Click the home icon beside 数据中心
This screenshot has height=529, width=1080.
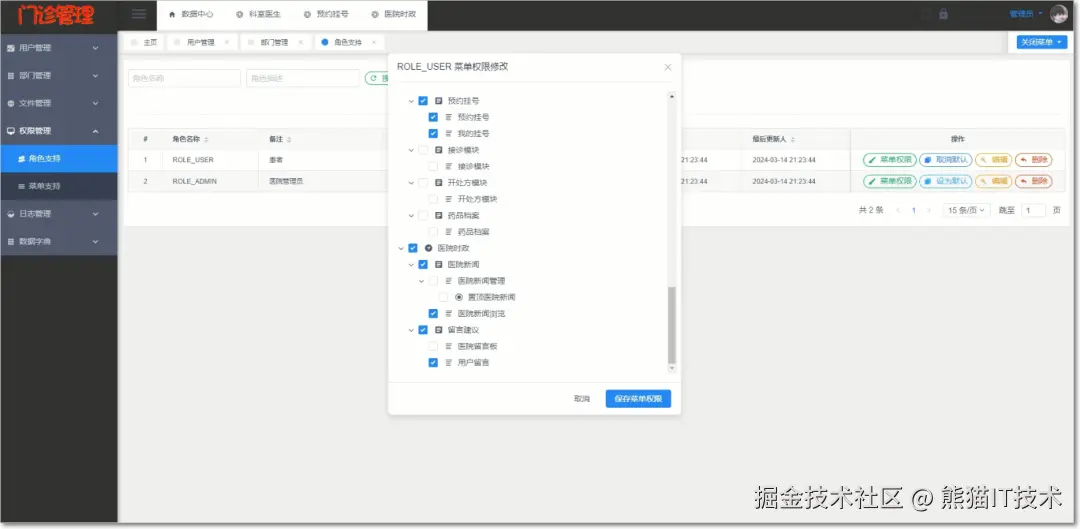pyautogui.click(x=172, y=14)
